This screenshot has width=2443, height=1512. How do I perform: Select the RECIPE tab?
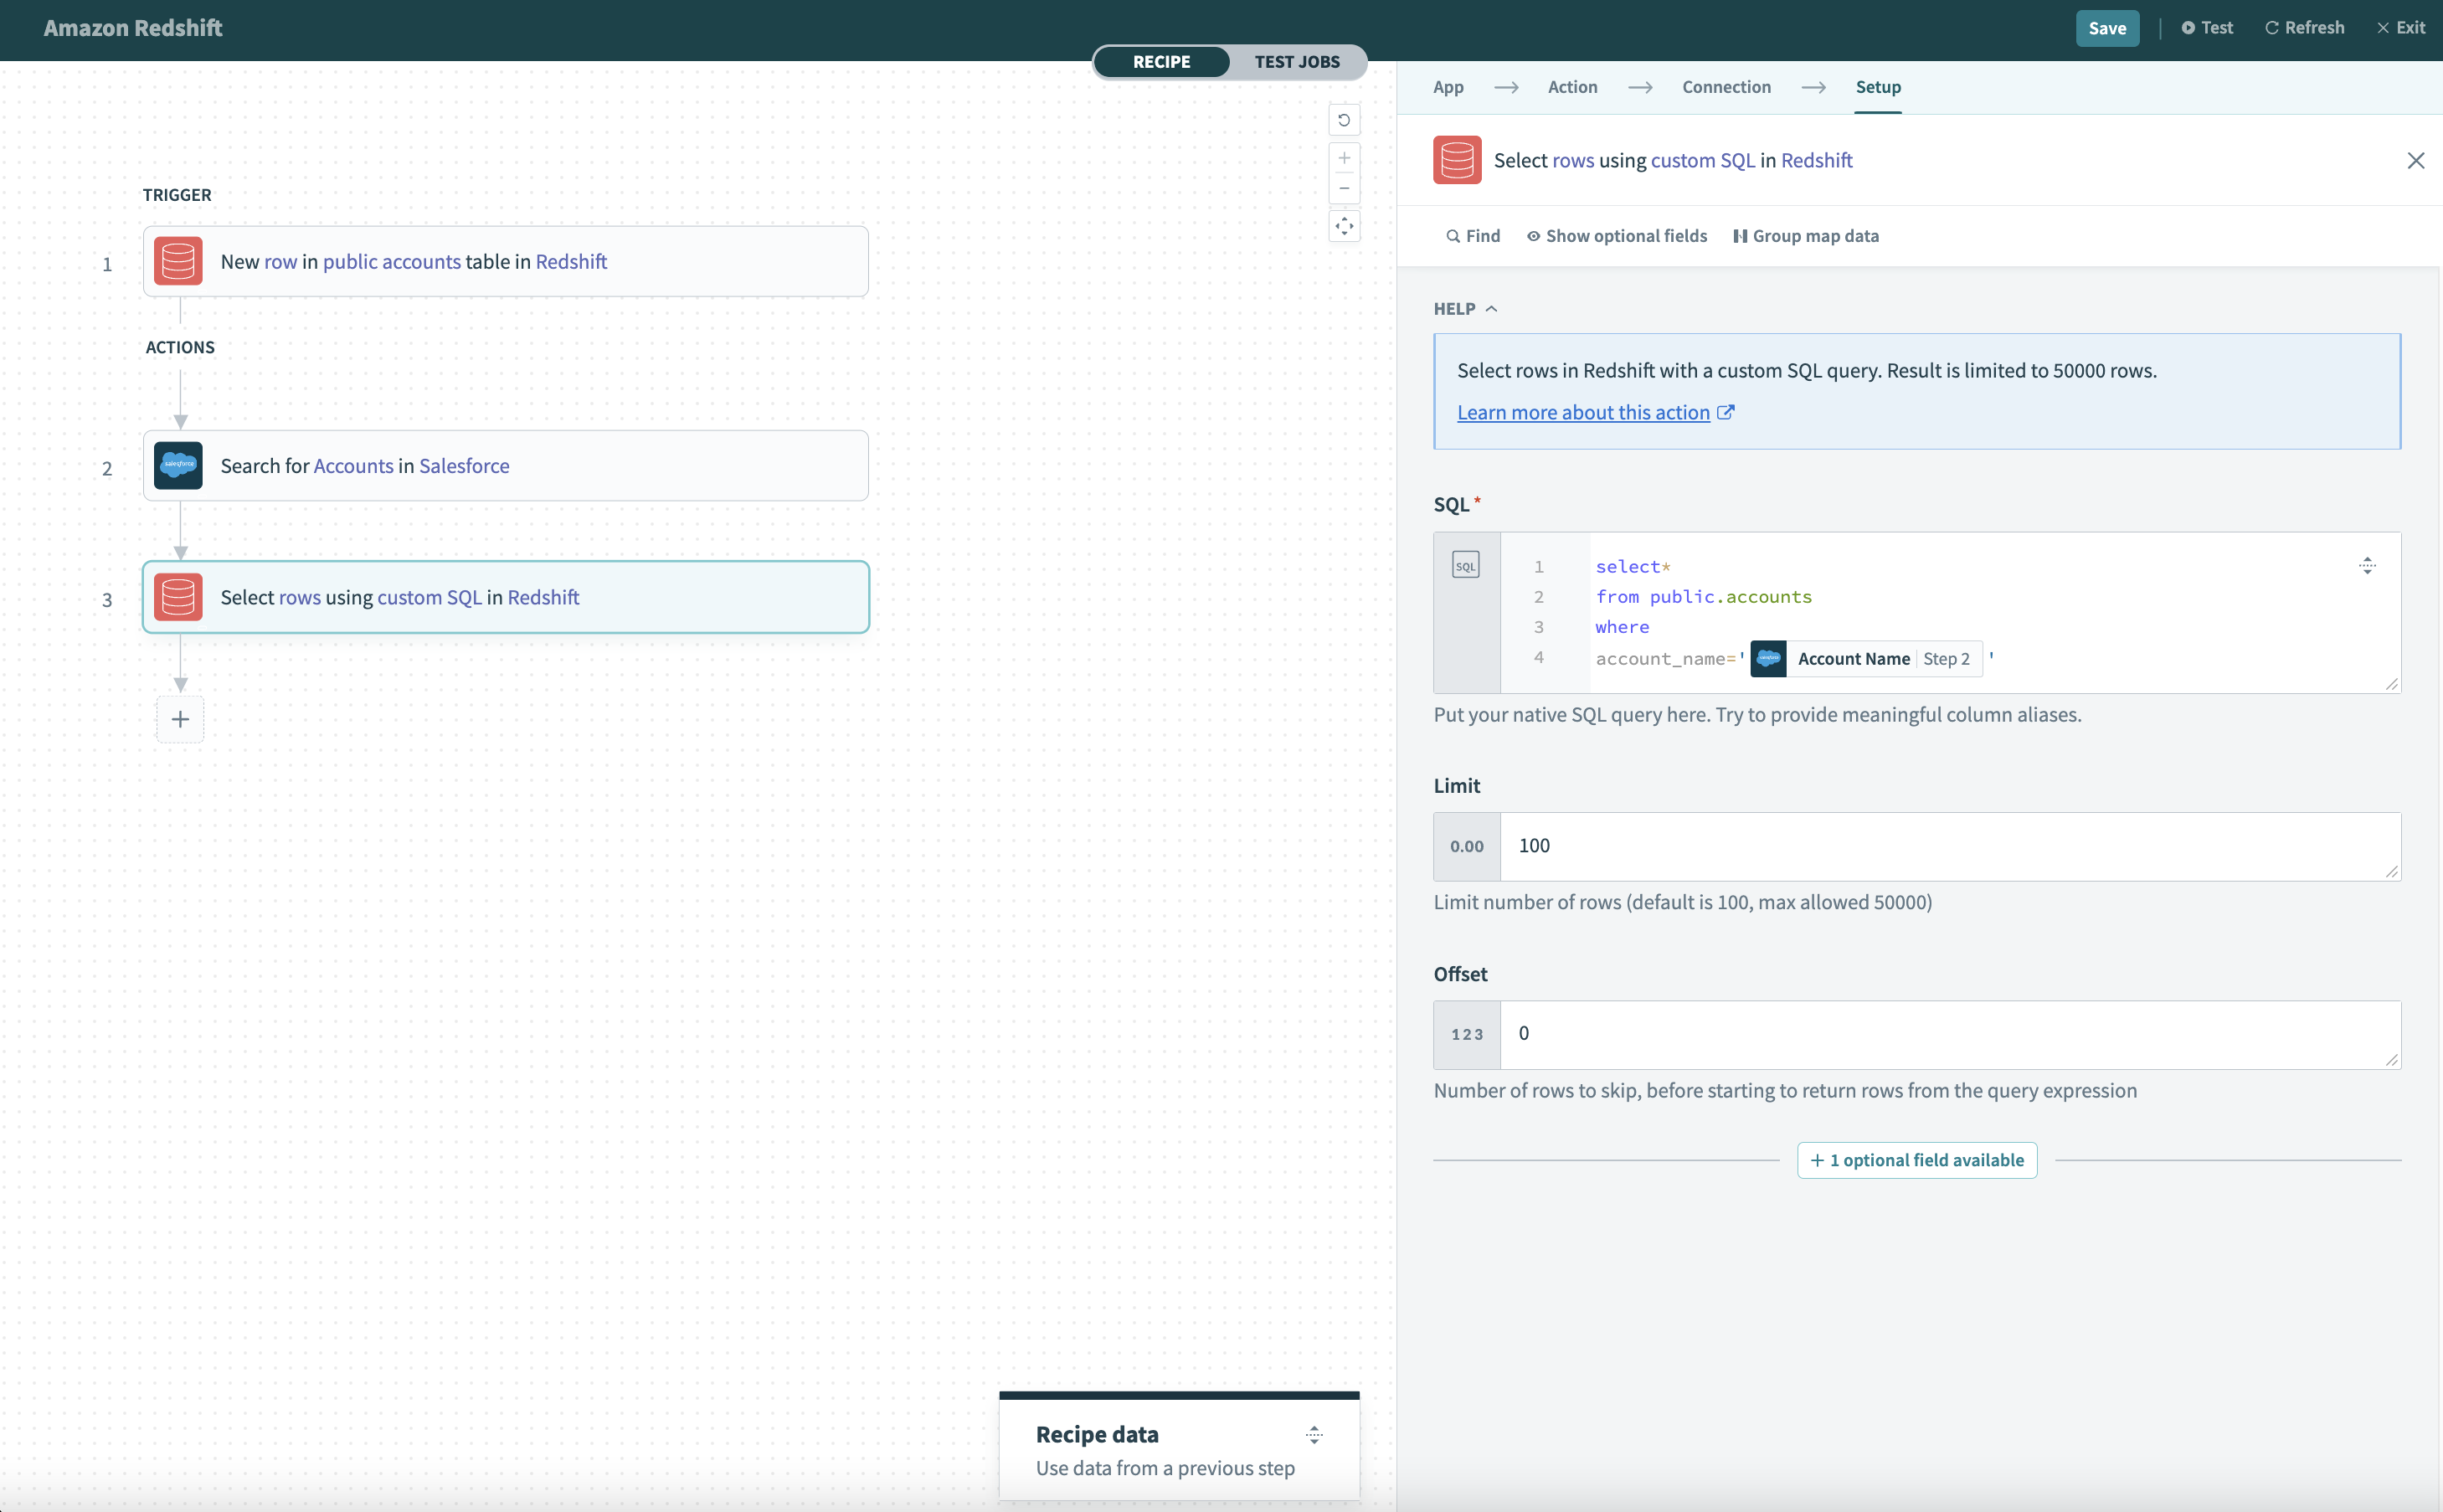coord(1160,61)
